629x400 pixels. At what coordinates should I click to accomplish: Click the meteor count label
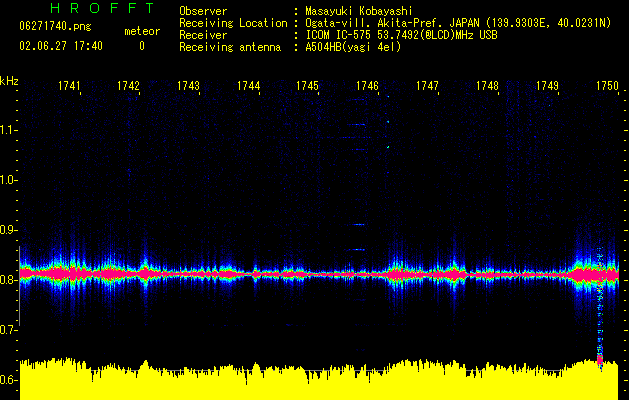(142, 31)
